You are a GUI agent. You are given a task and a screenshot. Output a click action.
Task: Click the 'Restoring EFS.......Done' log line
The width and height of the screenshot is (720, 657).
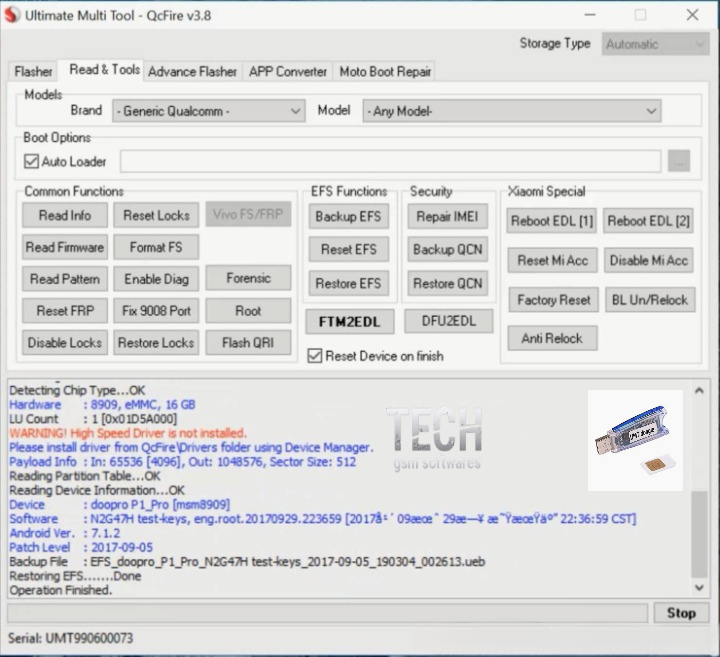coord(75,576)
